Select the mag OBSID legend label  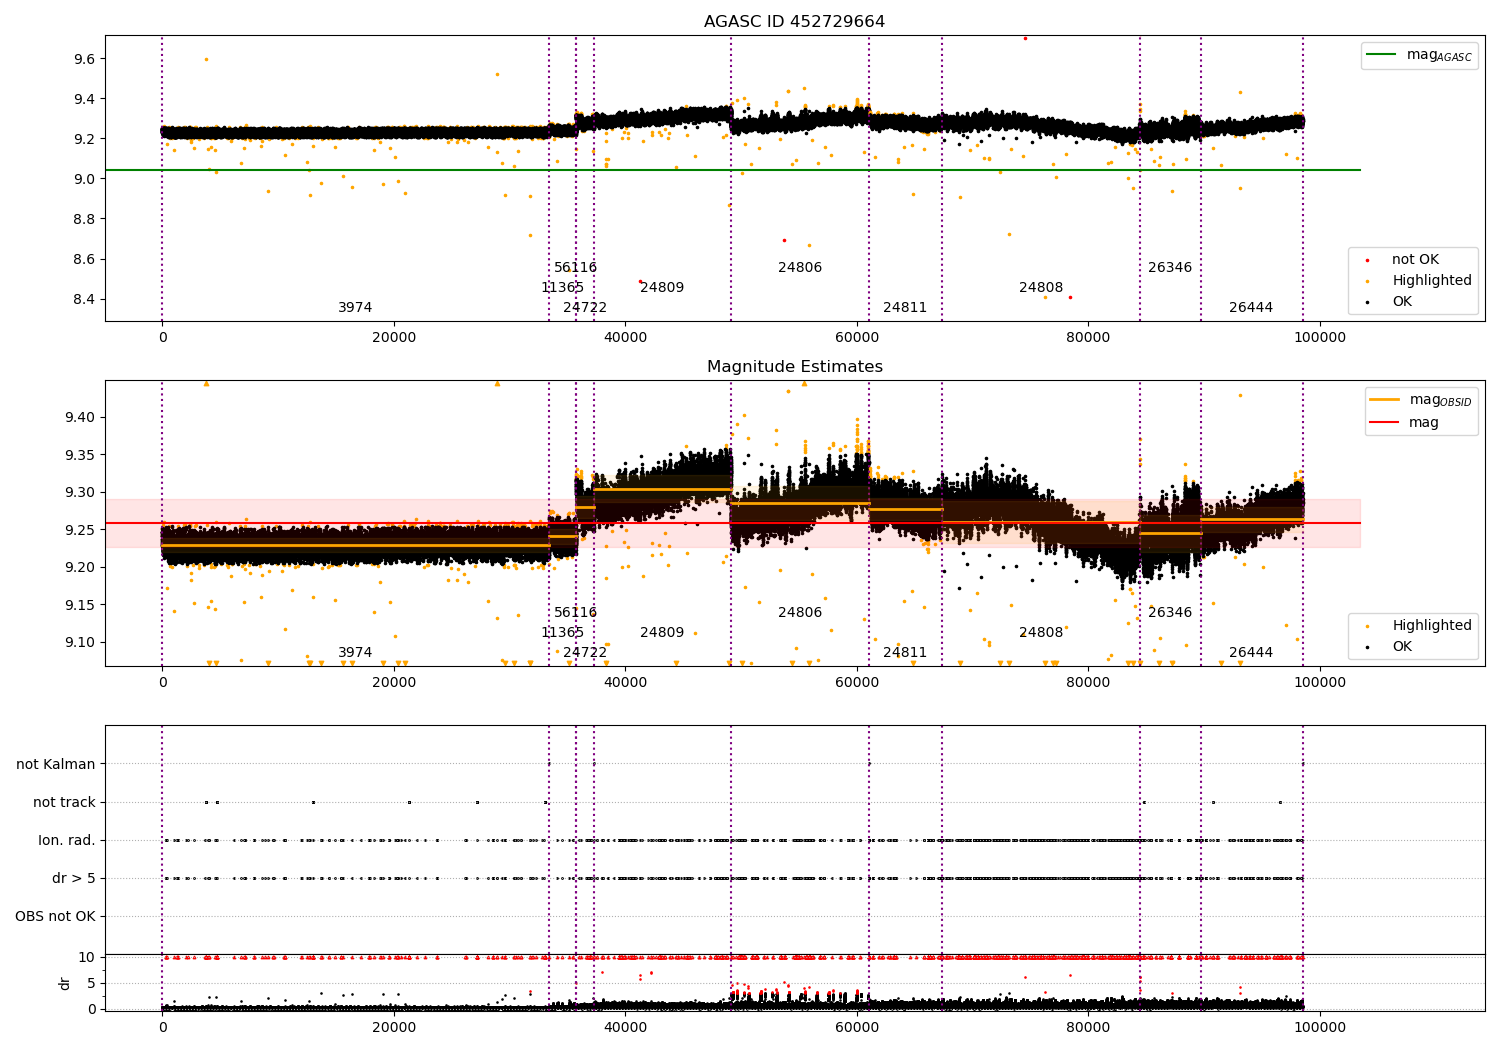click(x=1441, y=400)
